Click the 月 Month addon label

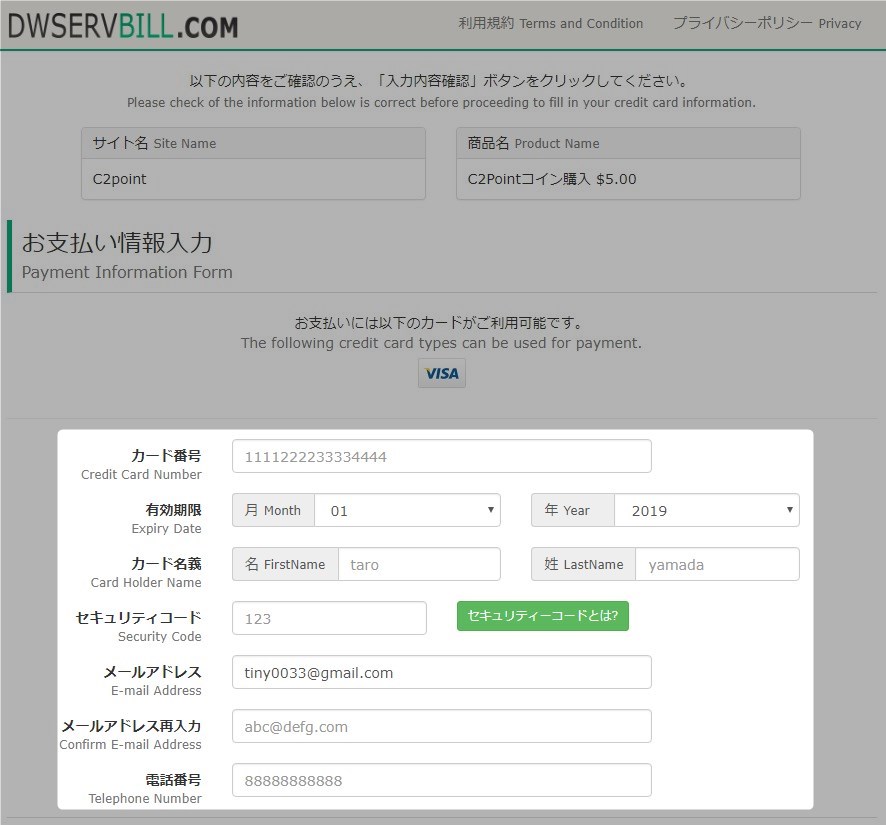(273, 510)
